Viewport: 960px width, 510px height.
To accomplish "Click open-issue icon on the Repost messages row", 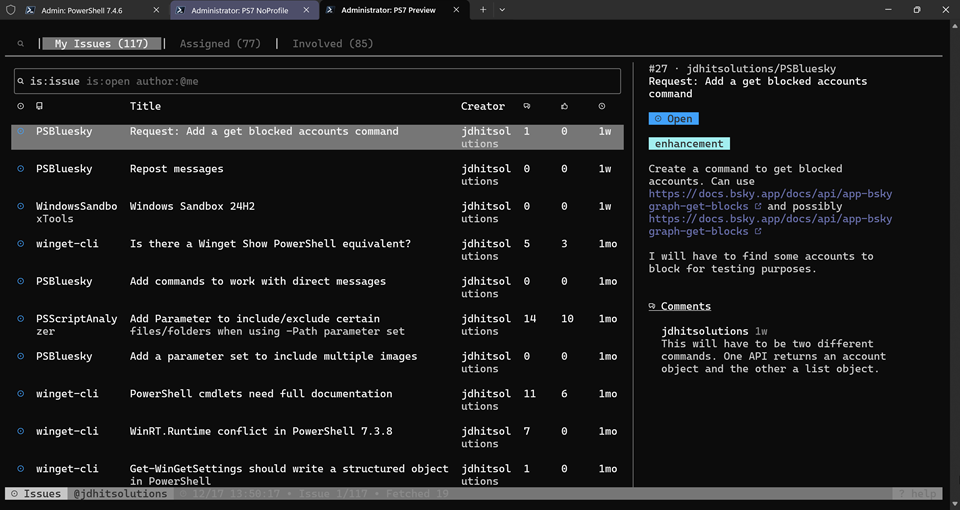I will (x=21, y=168).
